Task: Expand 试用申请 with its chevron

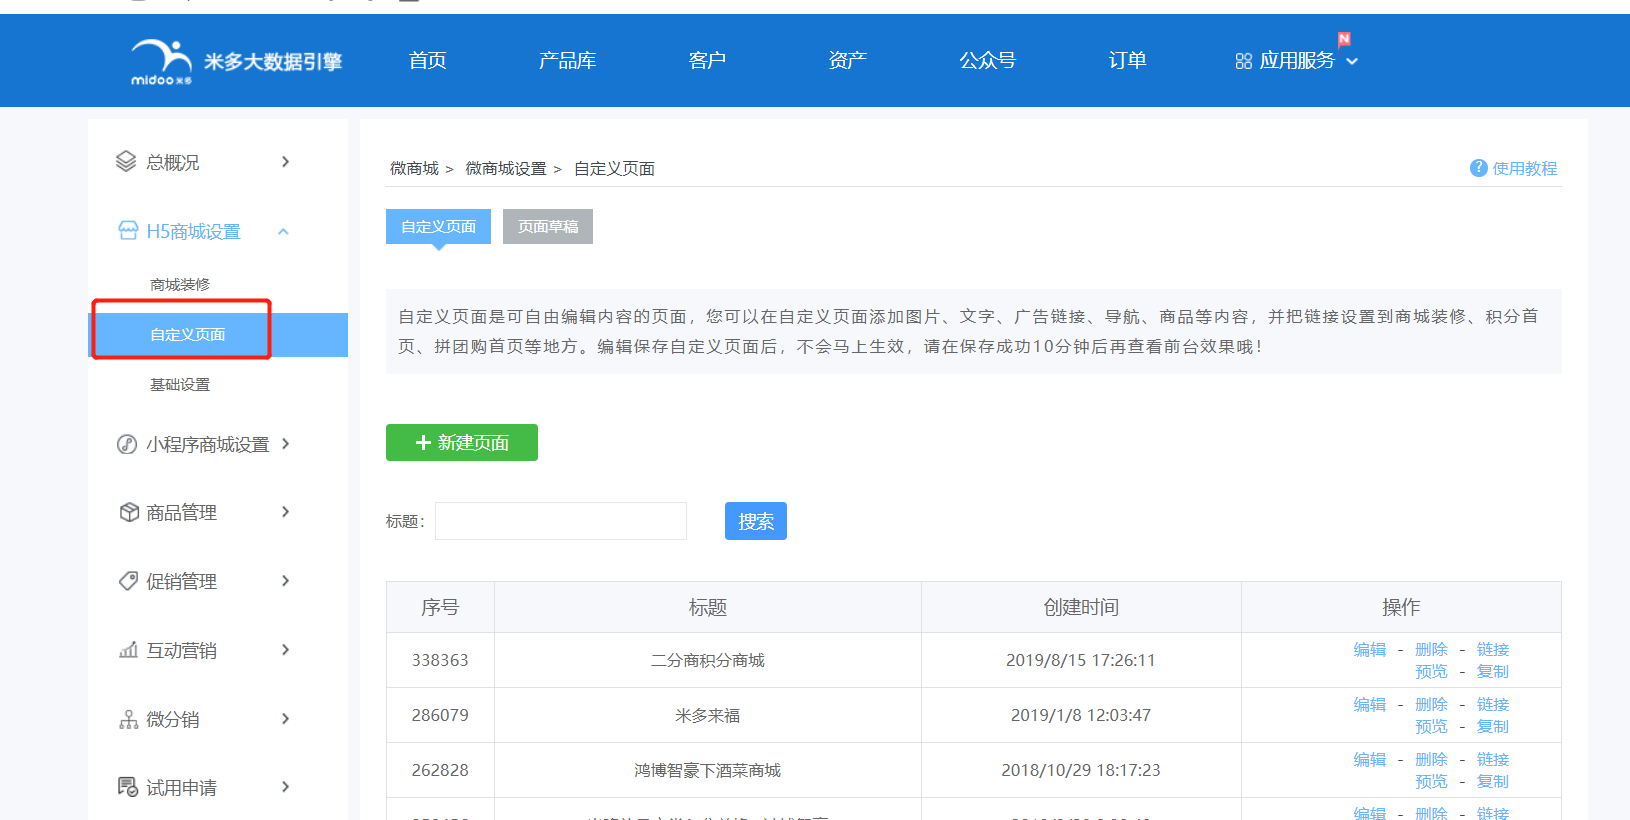Action: pyautogui.click(x=285, y=787)
